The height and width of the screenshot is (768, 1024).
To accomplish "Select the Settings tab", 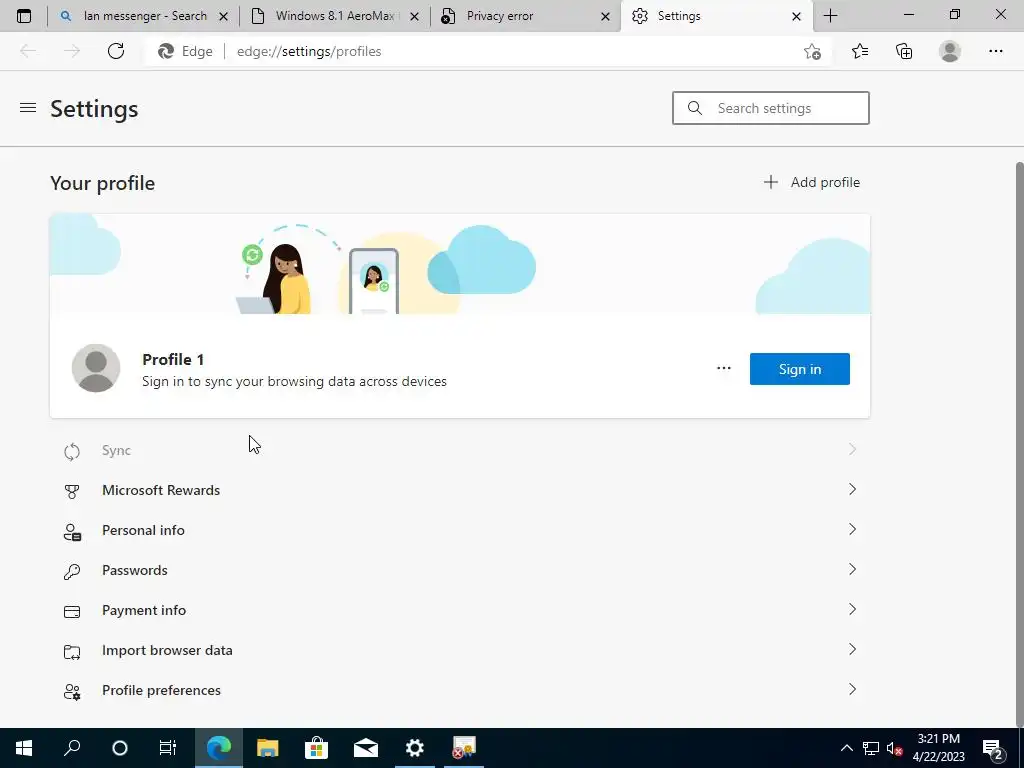I will pyautogui.click(x=717, y=16).
